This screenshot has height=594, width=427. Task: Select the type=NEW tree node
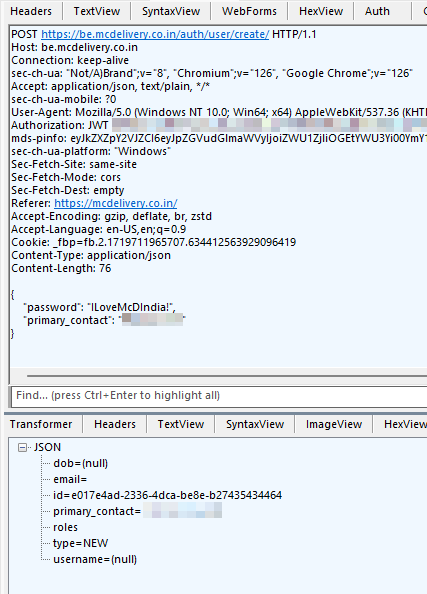tap(81, 543)
